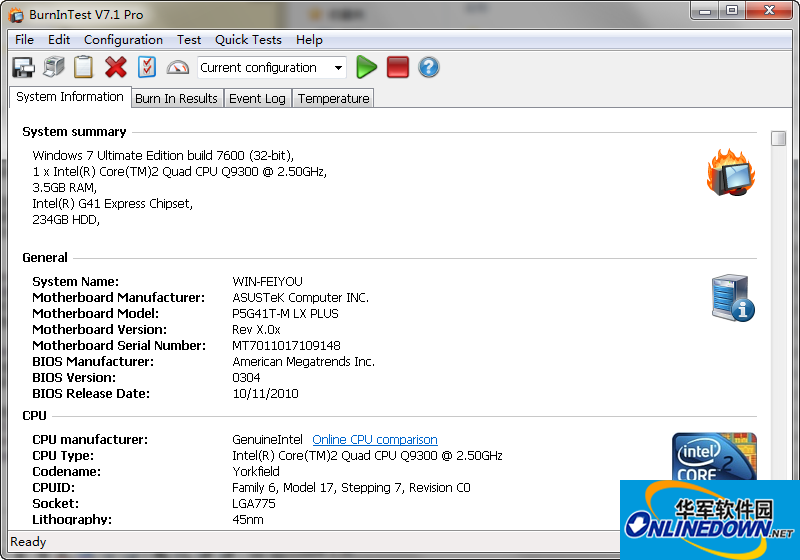Click the clipboard copy toolbar icon
This screenshot has height=560, width=800.
pos(84,67)
